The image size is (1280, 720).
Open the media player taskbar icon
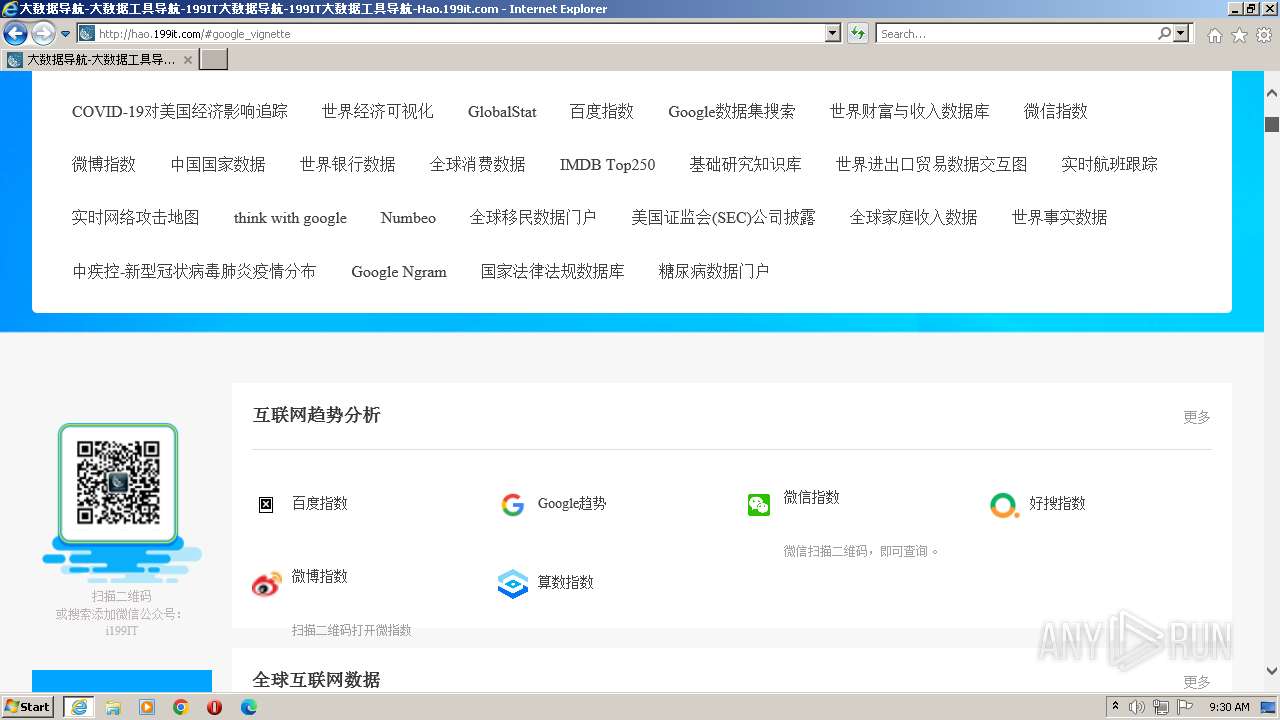(147, 707)
